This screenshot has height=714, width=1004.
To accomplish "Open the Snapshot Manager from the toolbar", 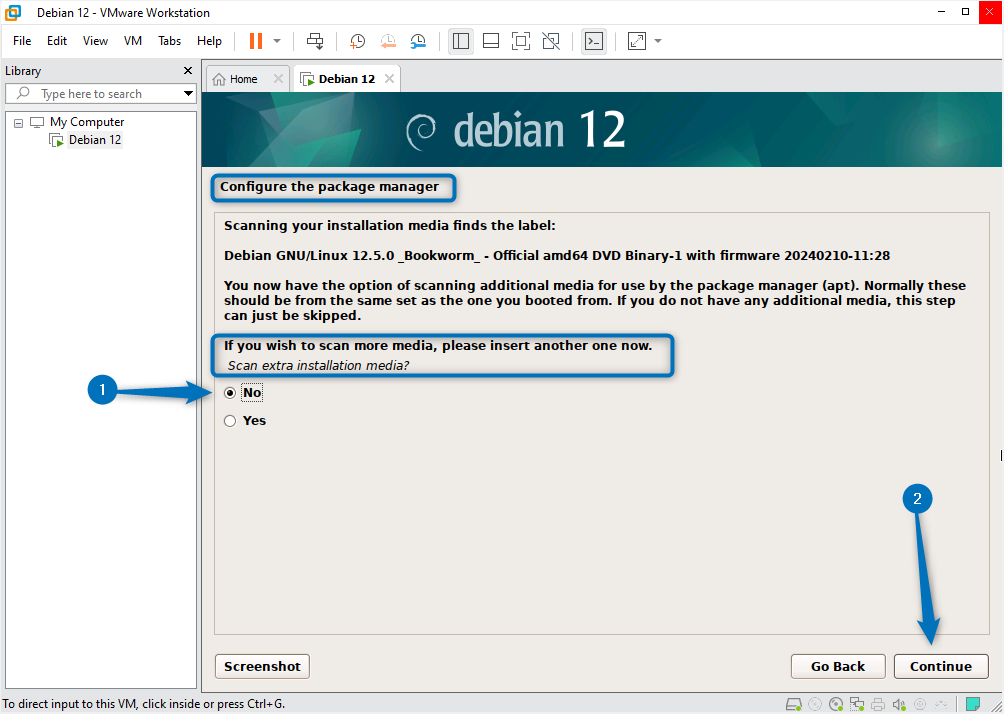I will coord(418,41).
